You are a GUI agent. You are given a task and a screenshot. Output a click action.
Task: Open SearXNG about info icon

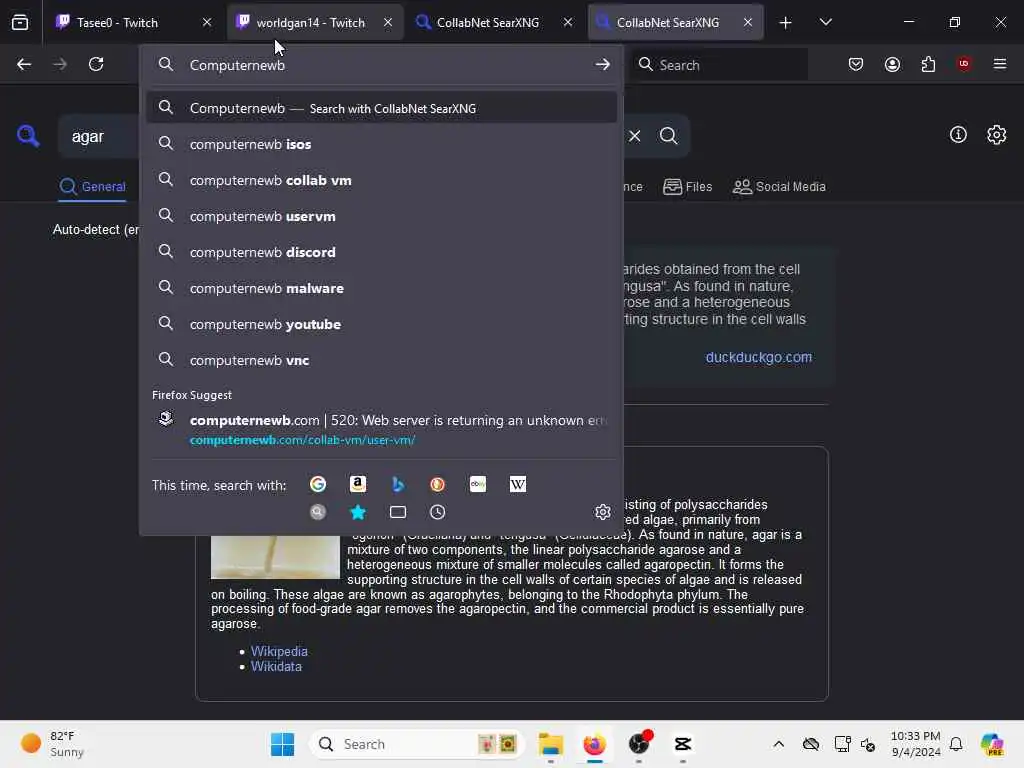coord(957,135)
